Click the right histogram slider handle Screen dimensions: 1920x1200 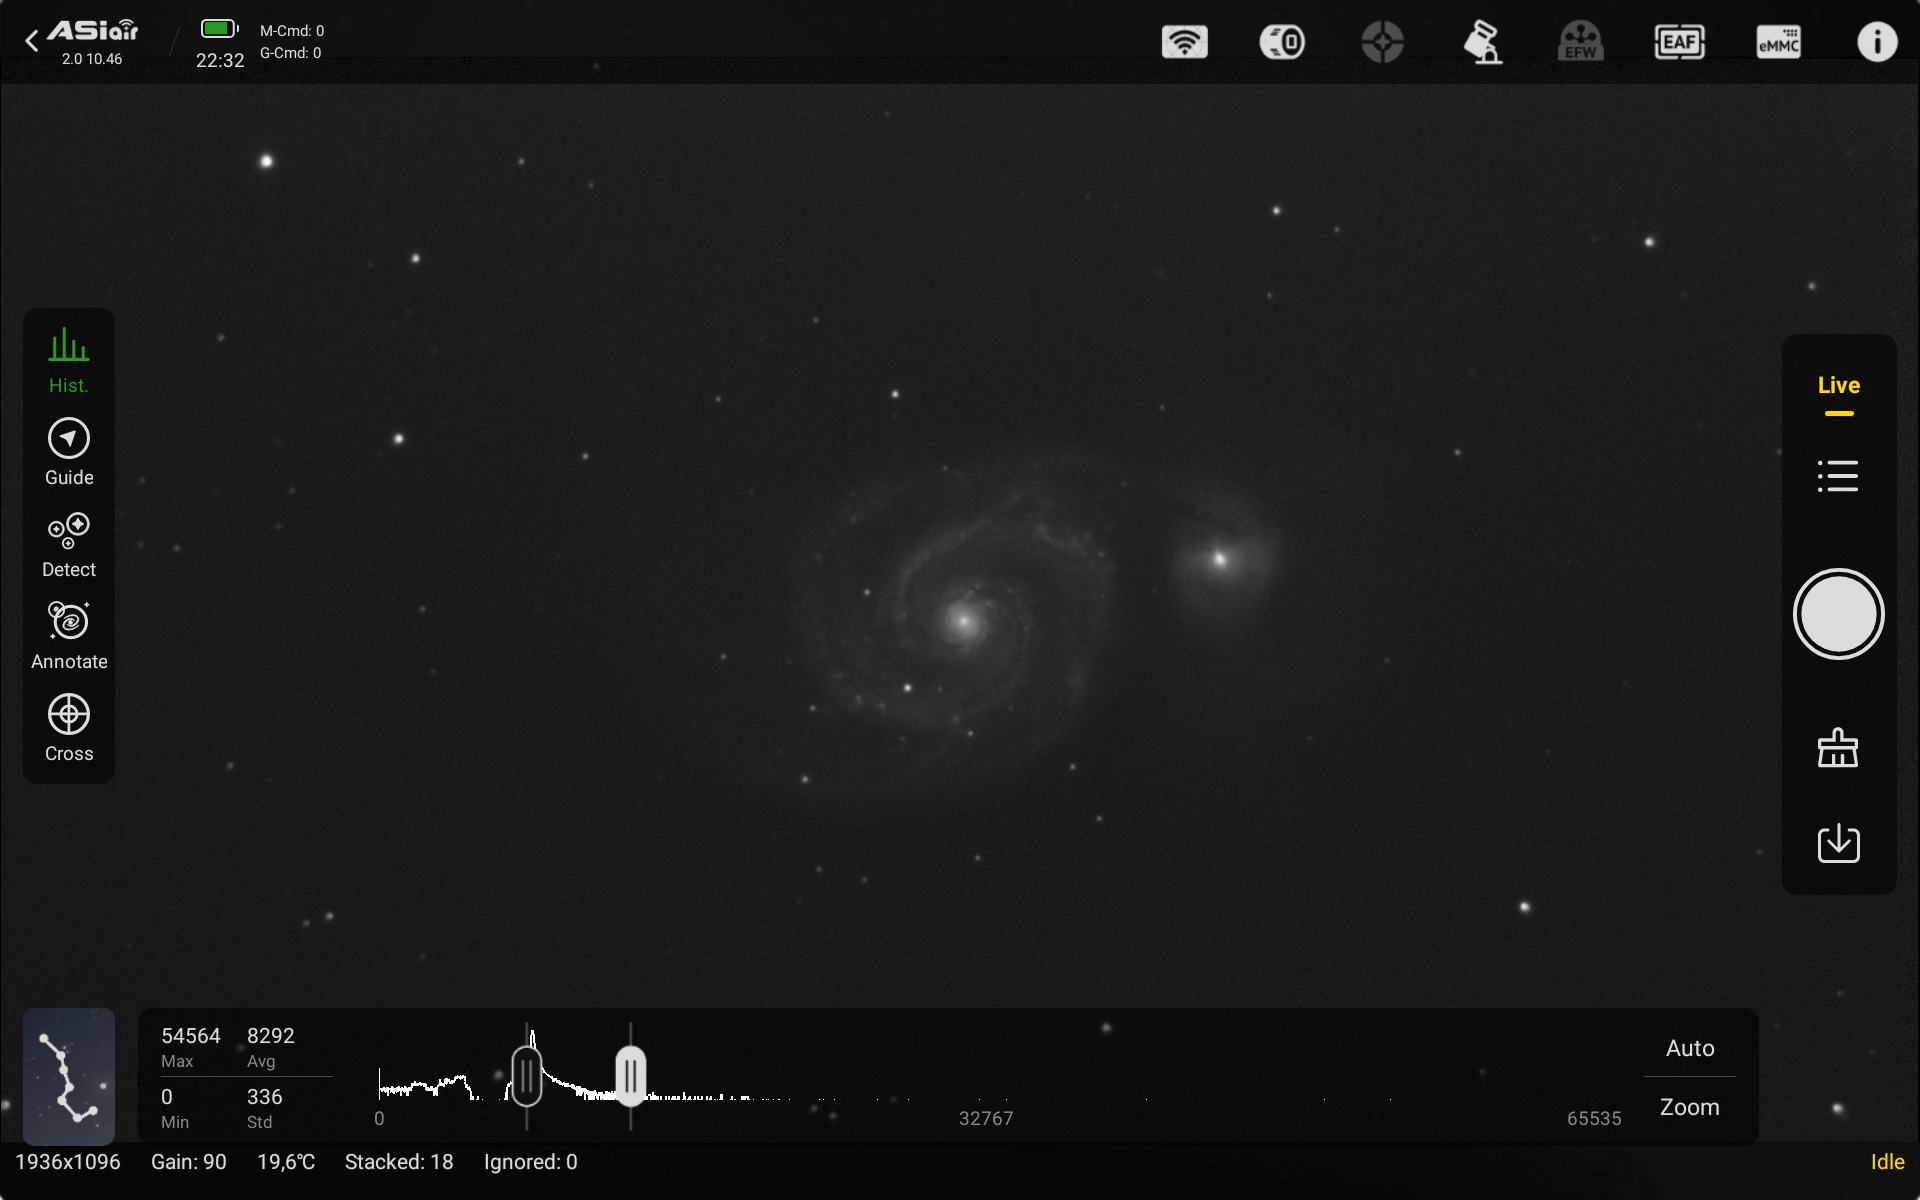pyautogui.click(x=630, y=1076)
